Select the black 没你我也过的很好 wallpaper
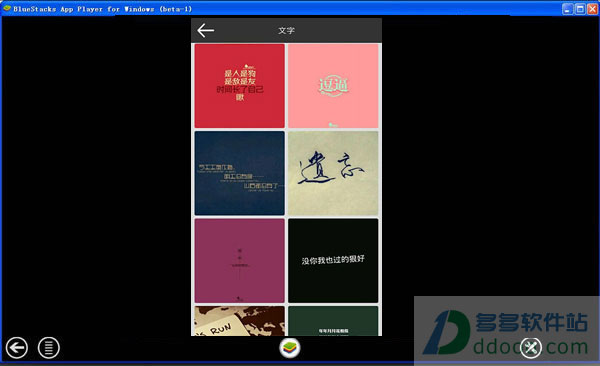 point(333,261)
